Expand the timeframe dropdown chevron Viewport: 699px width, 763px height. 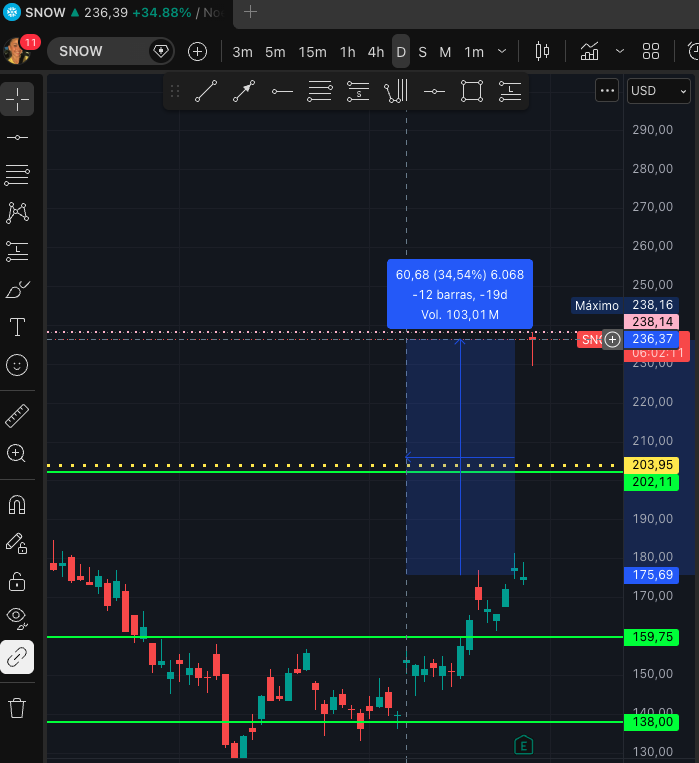click(502, 51)
